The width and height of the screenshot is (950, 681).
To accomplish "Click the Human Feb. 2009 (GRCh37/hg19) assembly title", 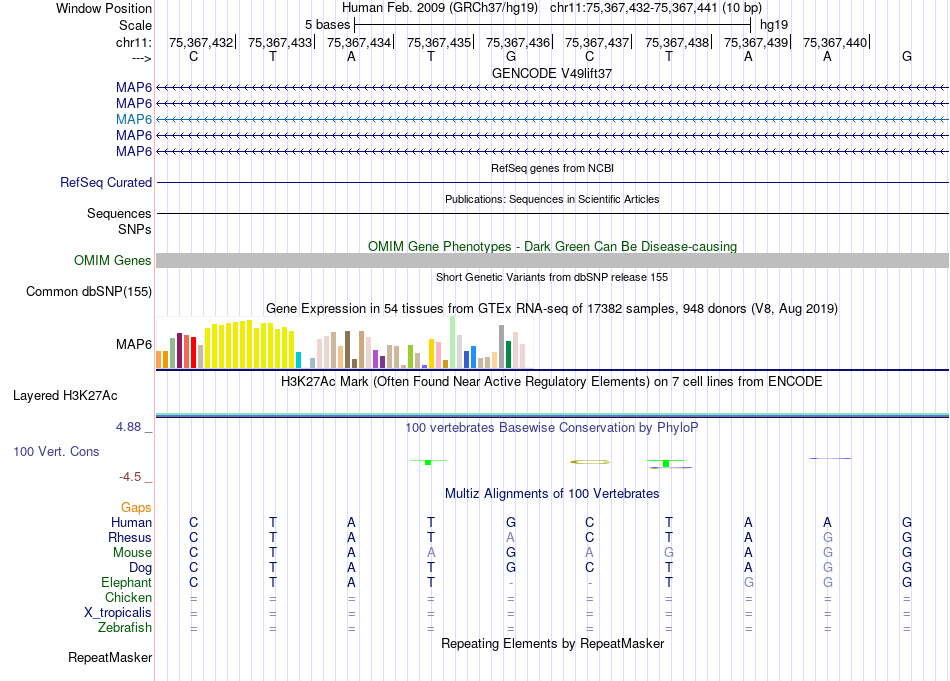I will tap(440, 8).
